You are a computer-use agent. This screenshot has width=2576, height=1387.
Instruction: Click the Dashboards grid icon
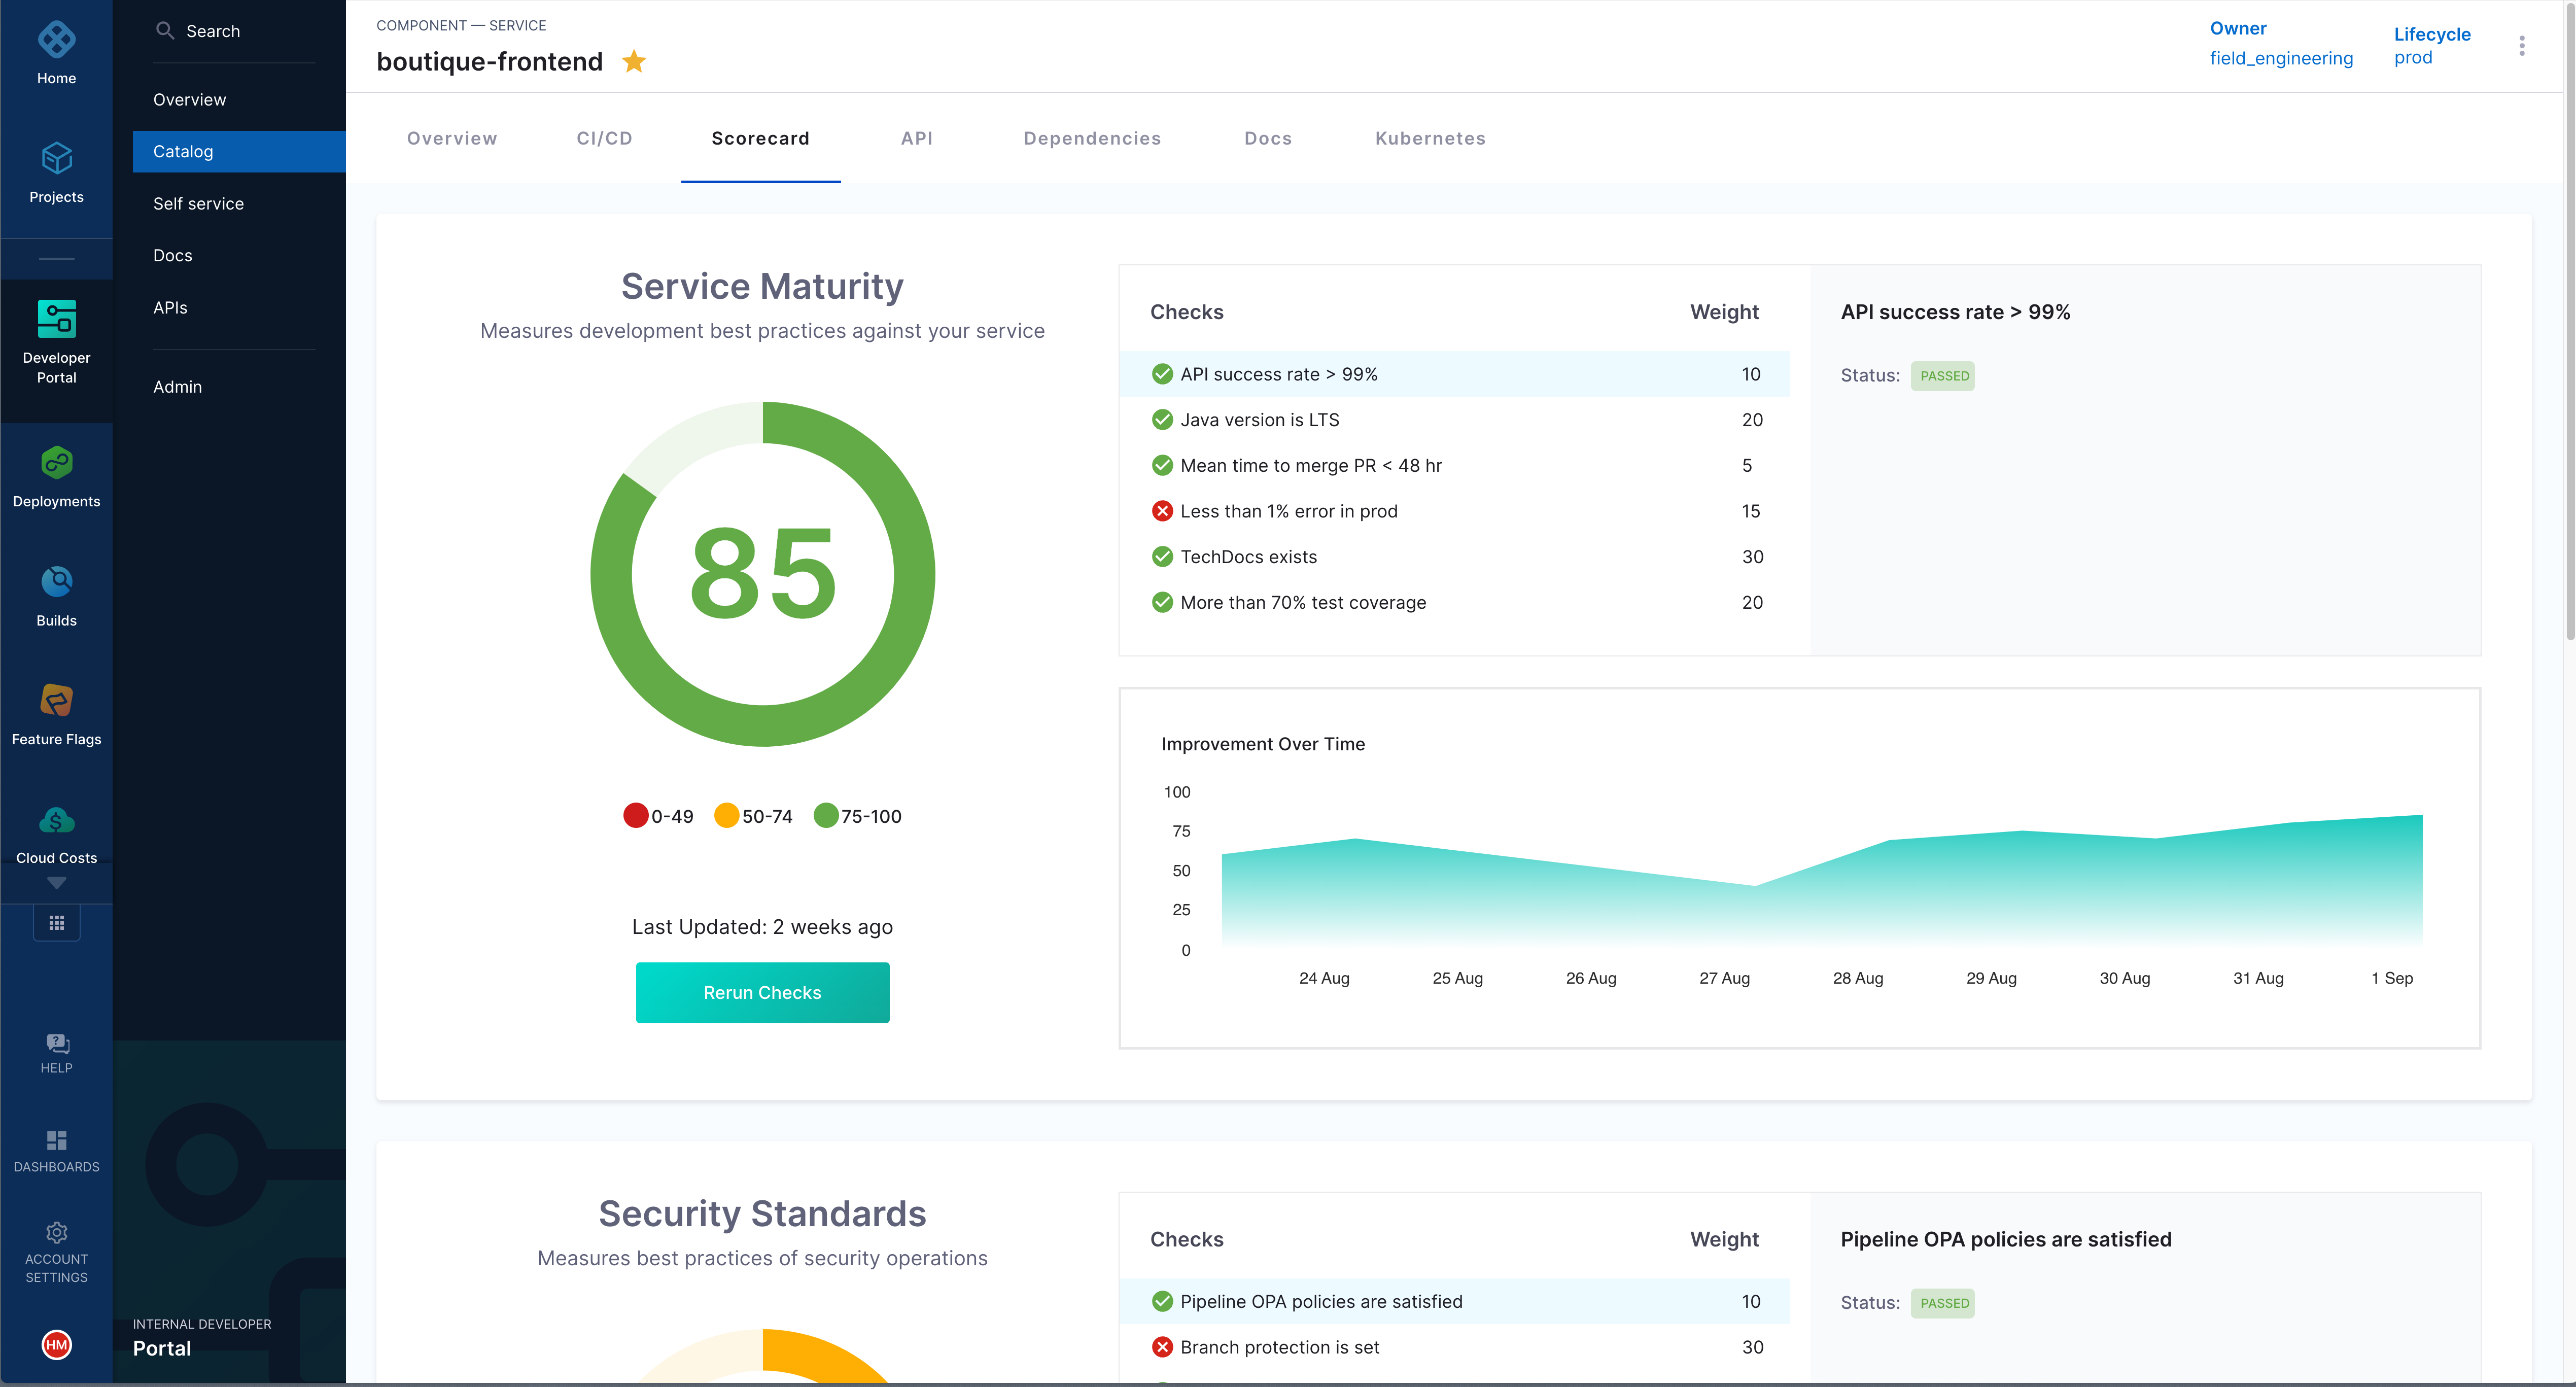coord(56,1140)
